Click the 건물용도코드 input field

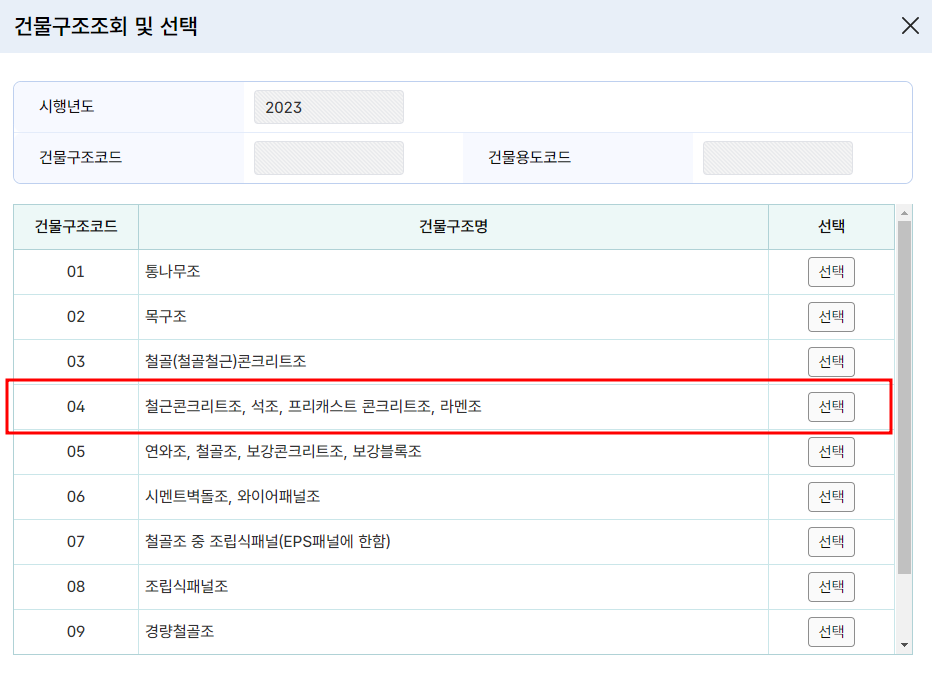coord(777,158)
